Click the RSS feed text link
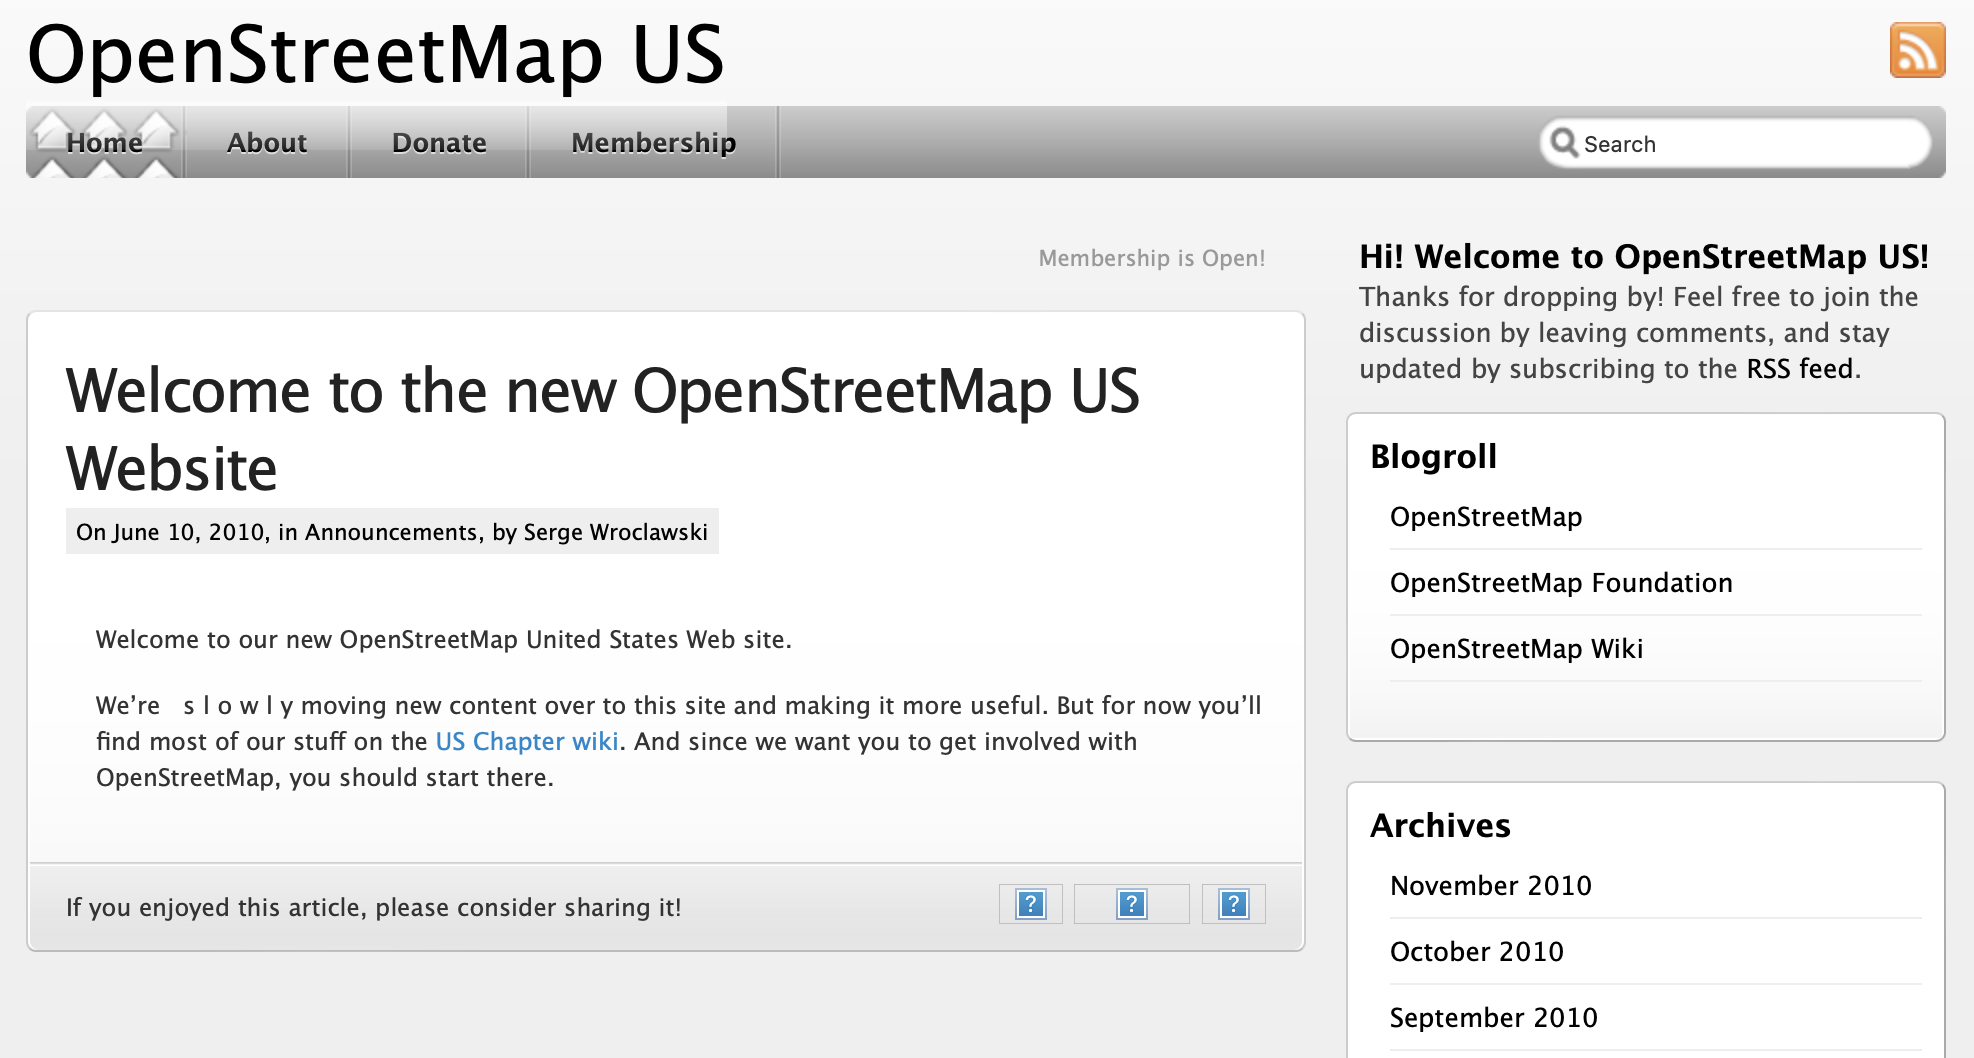Image resolution: width=1974 pixels, height=1058 pixels. [x=1800, y=369]
